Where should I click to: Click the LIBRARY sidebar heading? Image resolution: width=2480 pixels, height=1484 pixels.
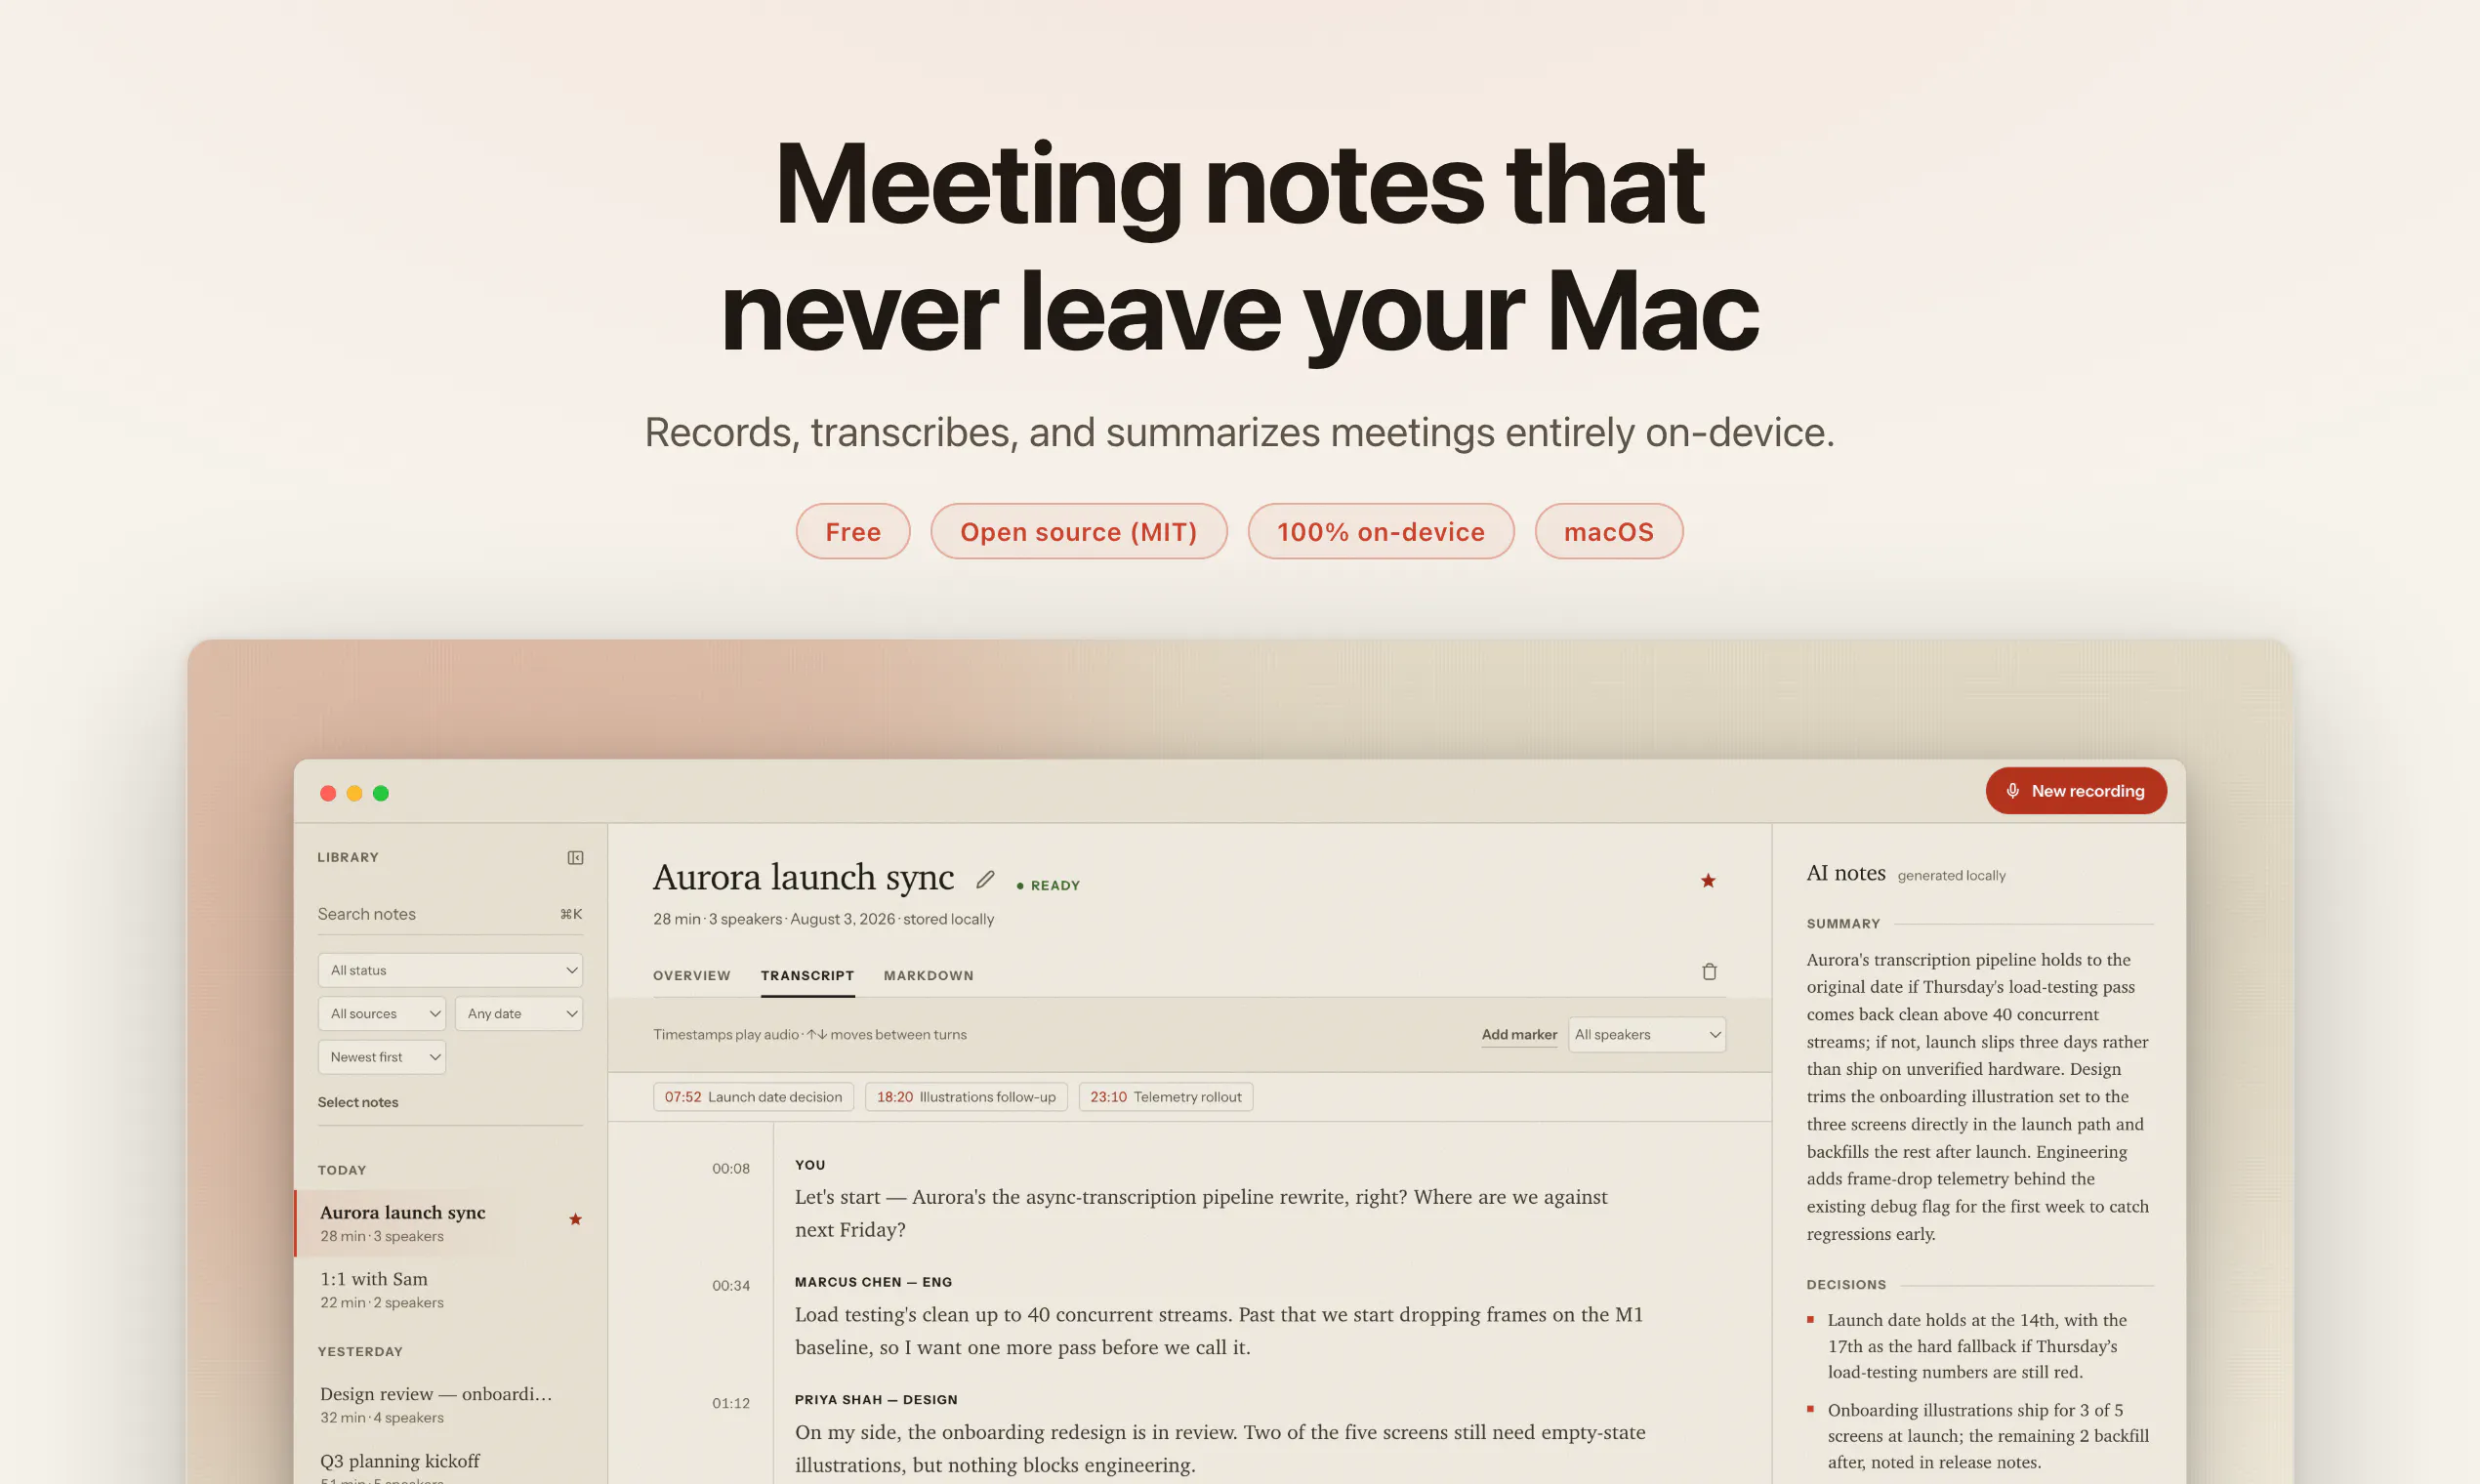(348, 857)
